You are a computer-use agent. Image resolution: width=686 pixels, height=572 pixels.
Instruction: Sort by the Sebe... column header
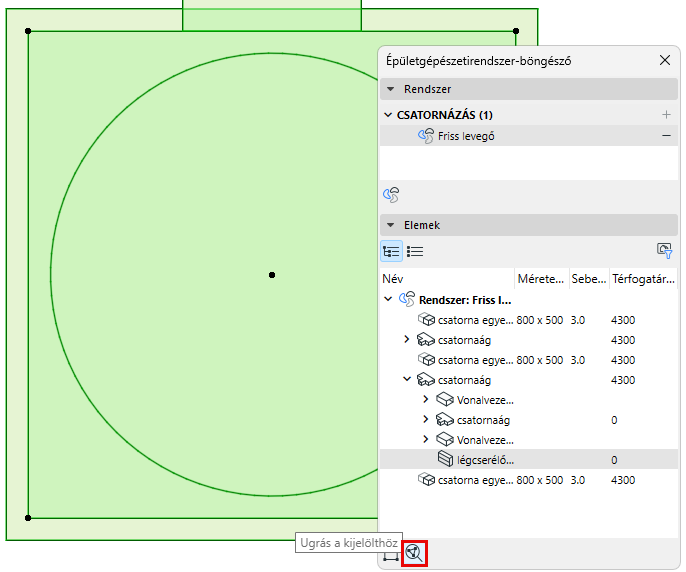pos(588,279)
